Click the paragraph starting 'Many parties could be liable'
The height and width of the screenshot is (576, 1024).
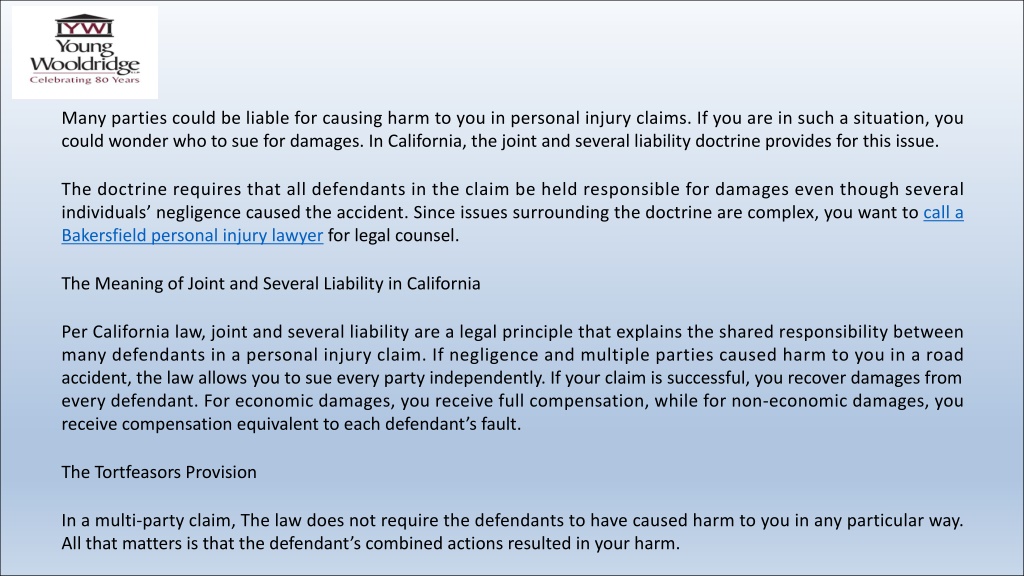coord(513,129)
